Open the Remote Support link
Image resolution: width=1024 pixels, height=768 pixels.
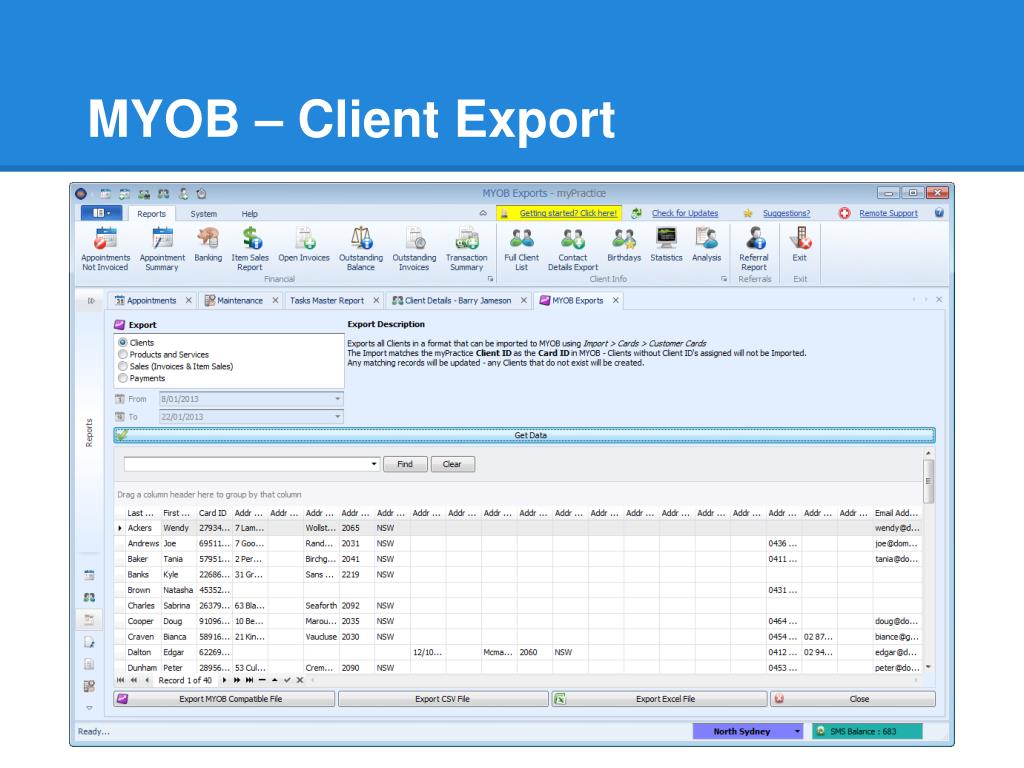pos(888,213)
